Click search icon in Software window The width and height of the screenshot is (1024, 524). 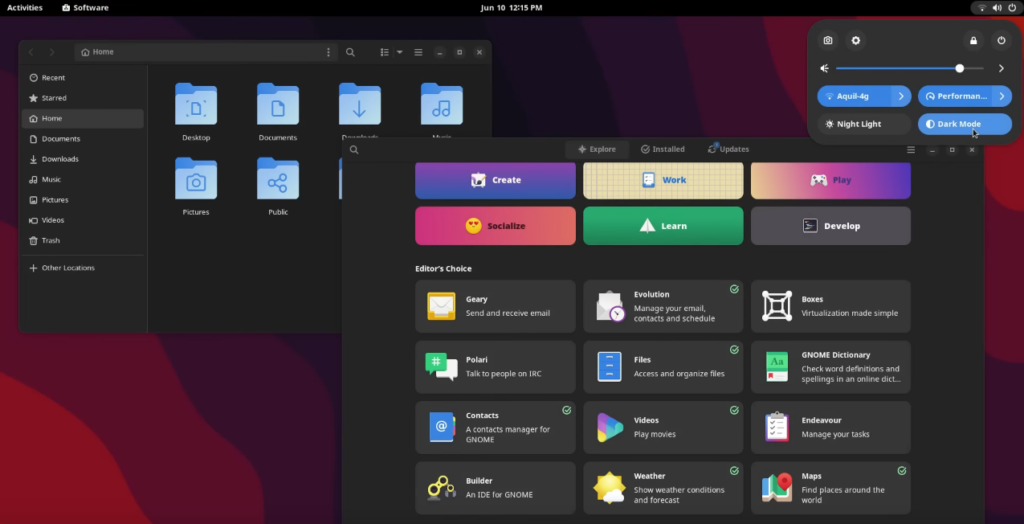(x=354, y=150)
